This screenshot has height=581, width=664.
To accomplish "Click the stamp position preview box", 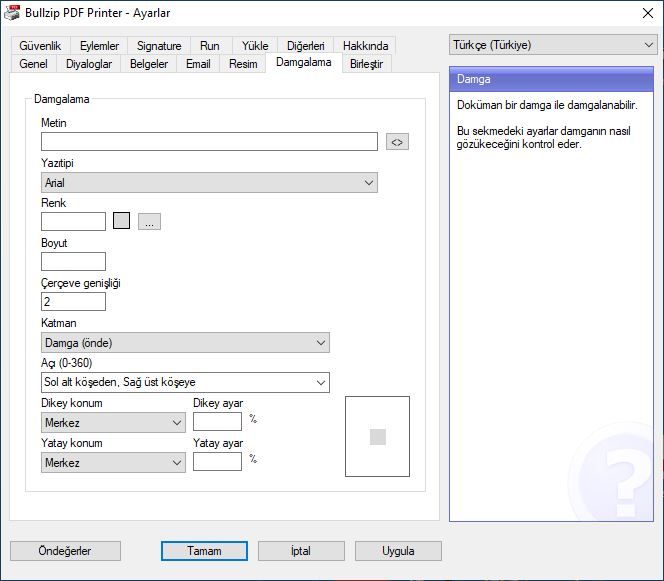I will pyautogui.click(x=377, y=437).
